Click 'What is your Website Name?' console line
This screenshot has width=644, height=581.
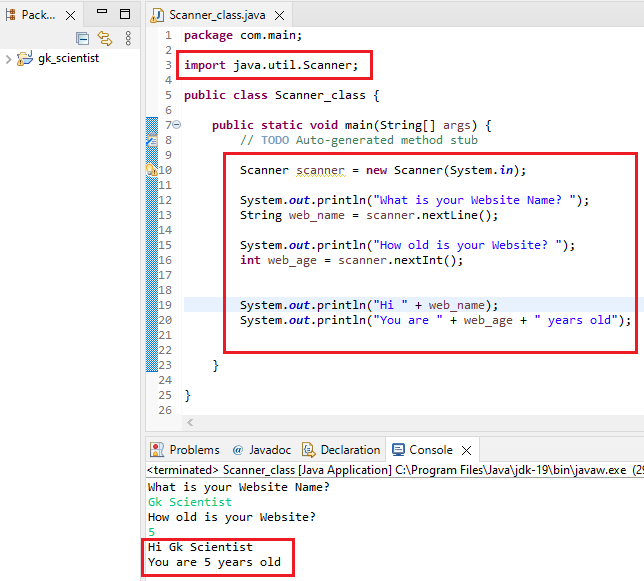click(x=239, y=487)
